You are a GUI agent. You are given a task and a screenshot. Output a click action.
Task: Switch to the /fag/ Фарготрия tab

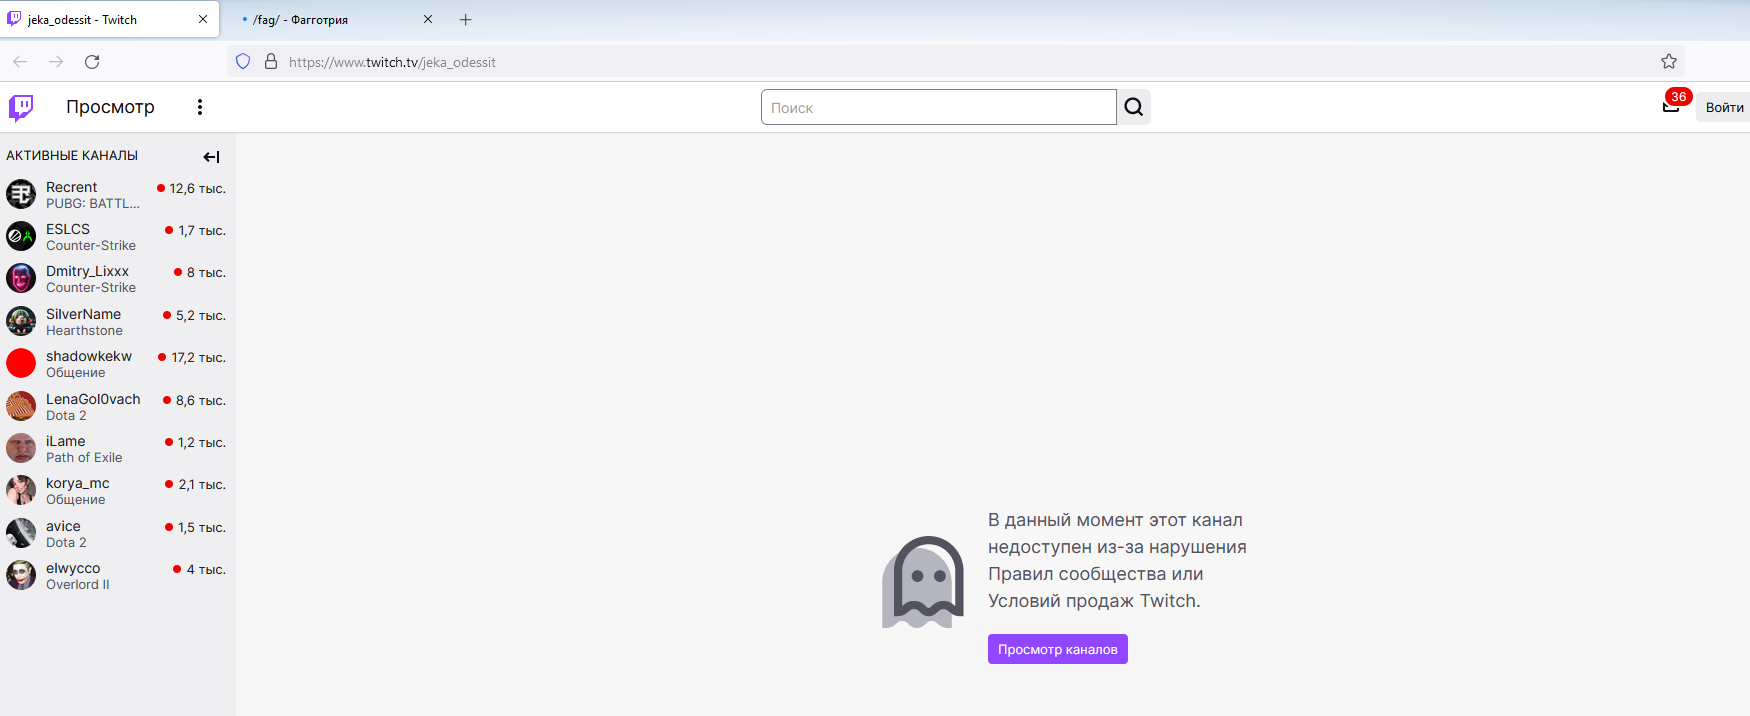(334, 20)
